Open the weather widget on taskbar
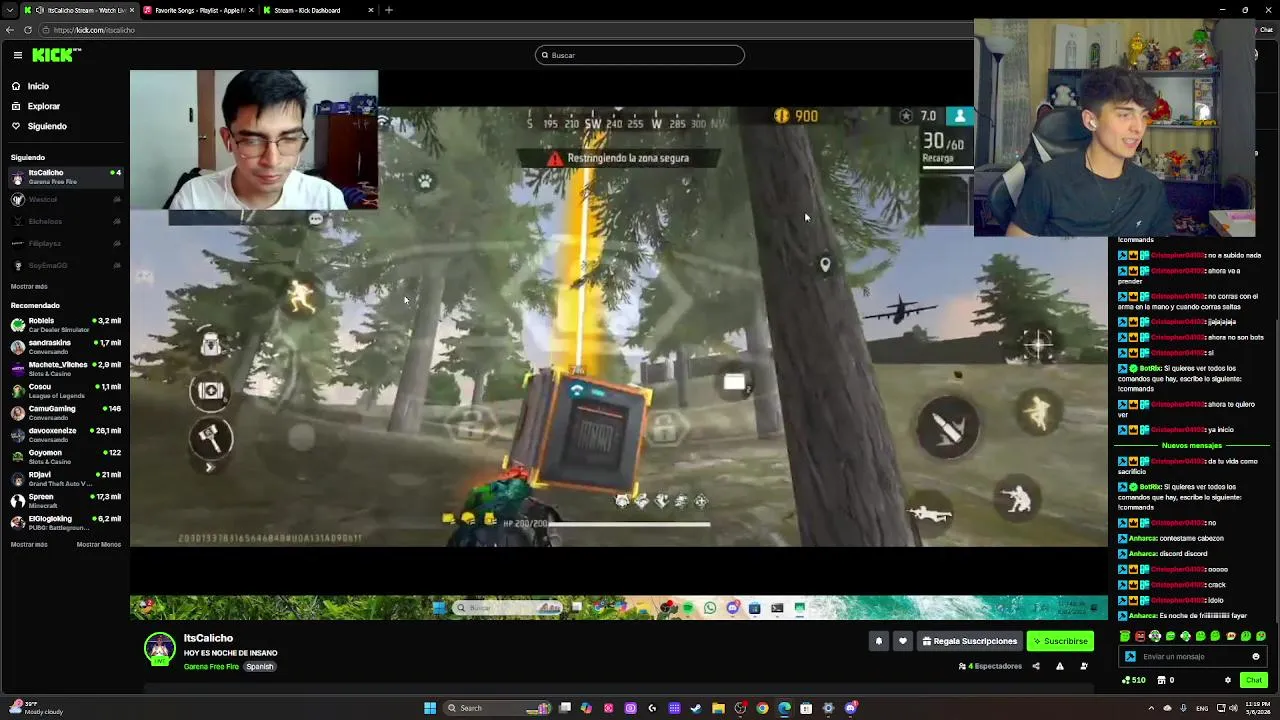The height and width of the screenshot is (720, 1280). [x=34, y=708]
